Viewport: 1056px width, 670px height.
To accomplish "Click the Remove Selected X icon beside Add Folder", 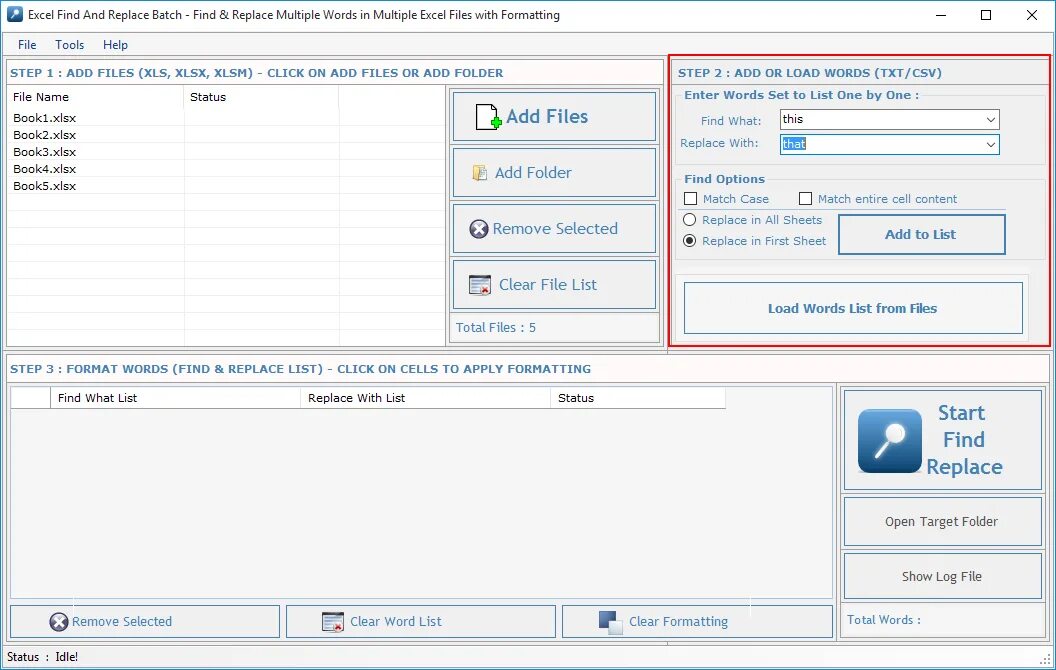I will tap(479, 229).
